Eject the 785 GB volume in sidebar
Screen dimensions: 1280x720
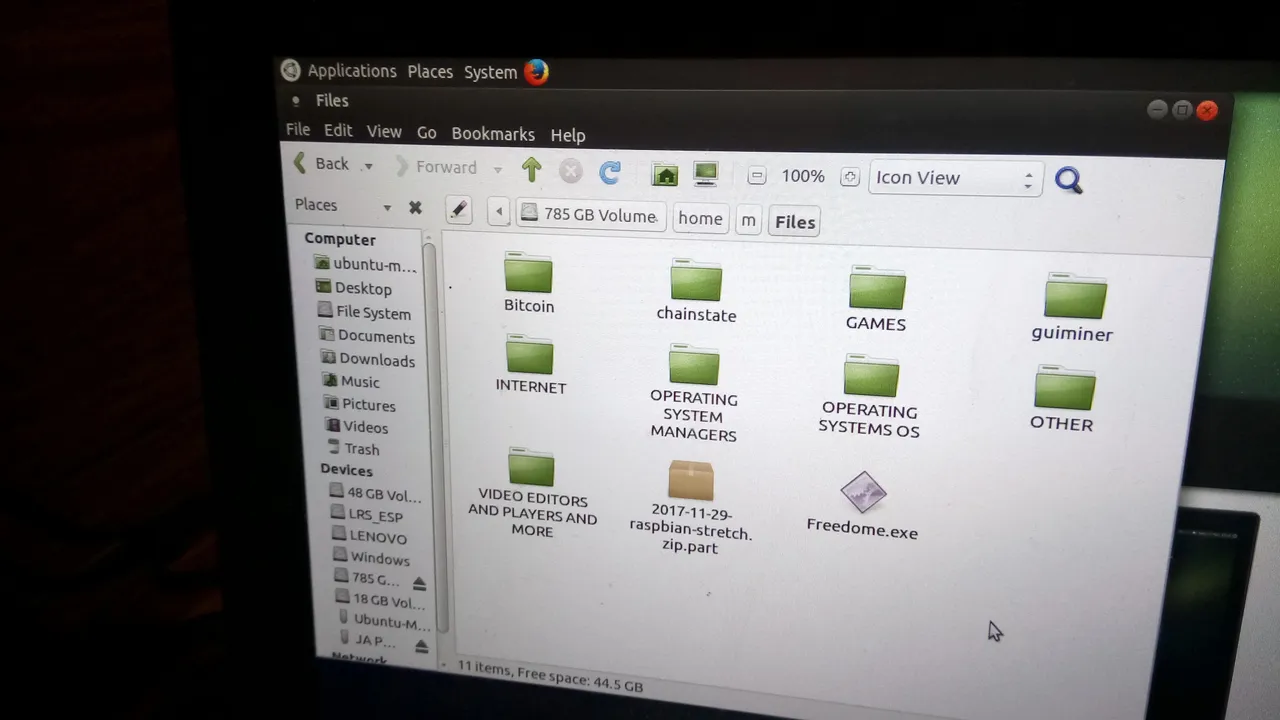[419, 583]
